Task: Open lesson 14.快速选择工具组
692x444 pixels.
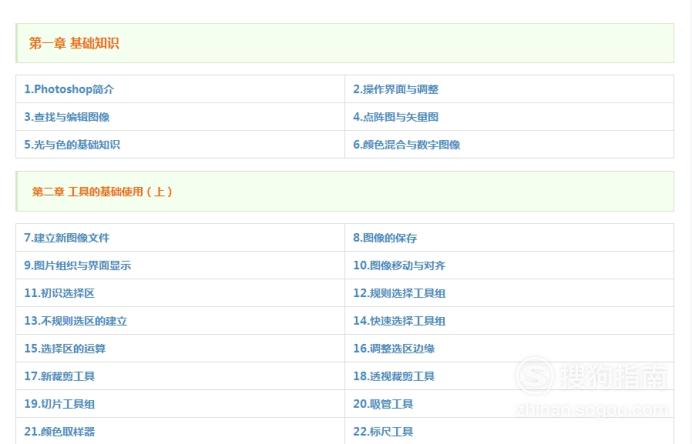Action: pos(399,321)
